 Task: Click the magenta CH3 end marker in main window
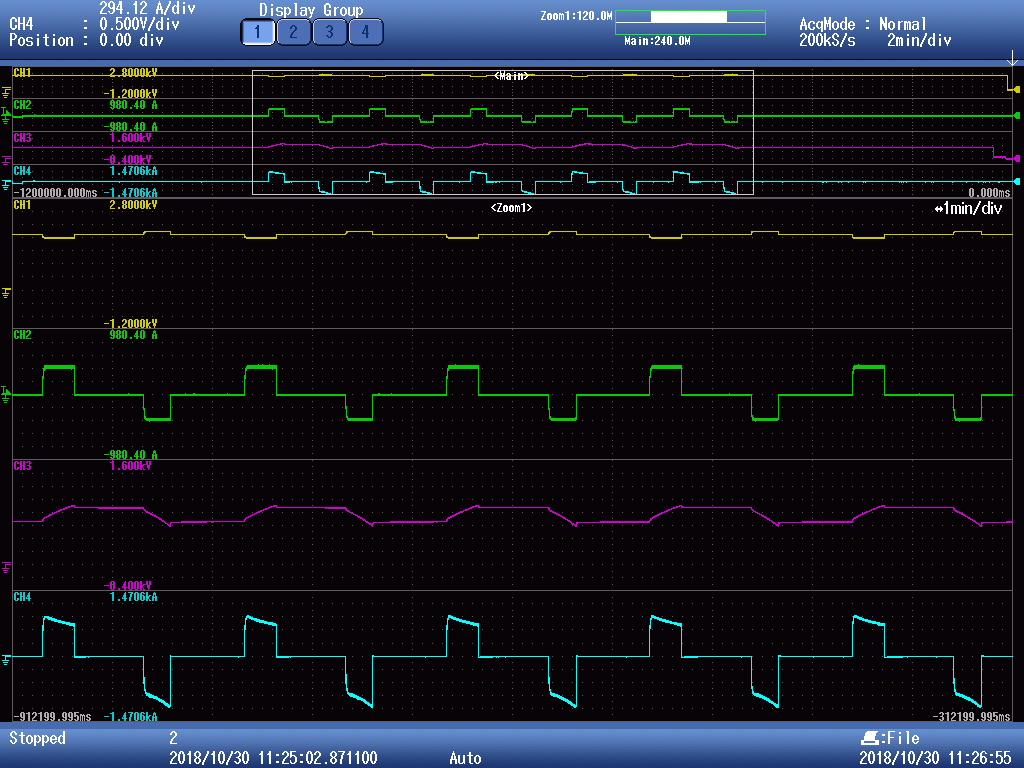(x=1015, y=158)
